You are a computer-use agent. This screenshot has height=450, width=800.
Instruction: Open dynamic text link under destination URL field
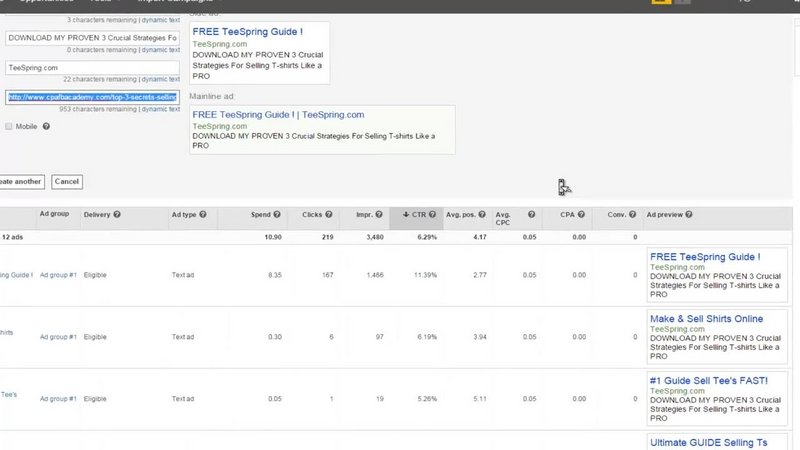(x=161, y=109)
